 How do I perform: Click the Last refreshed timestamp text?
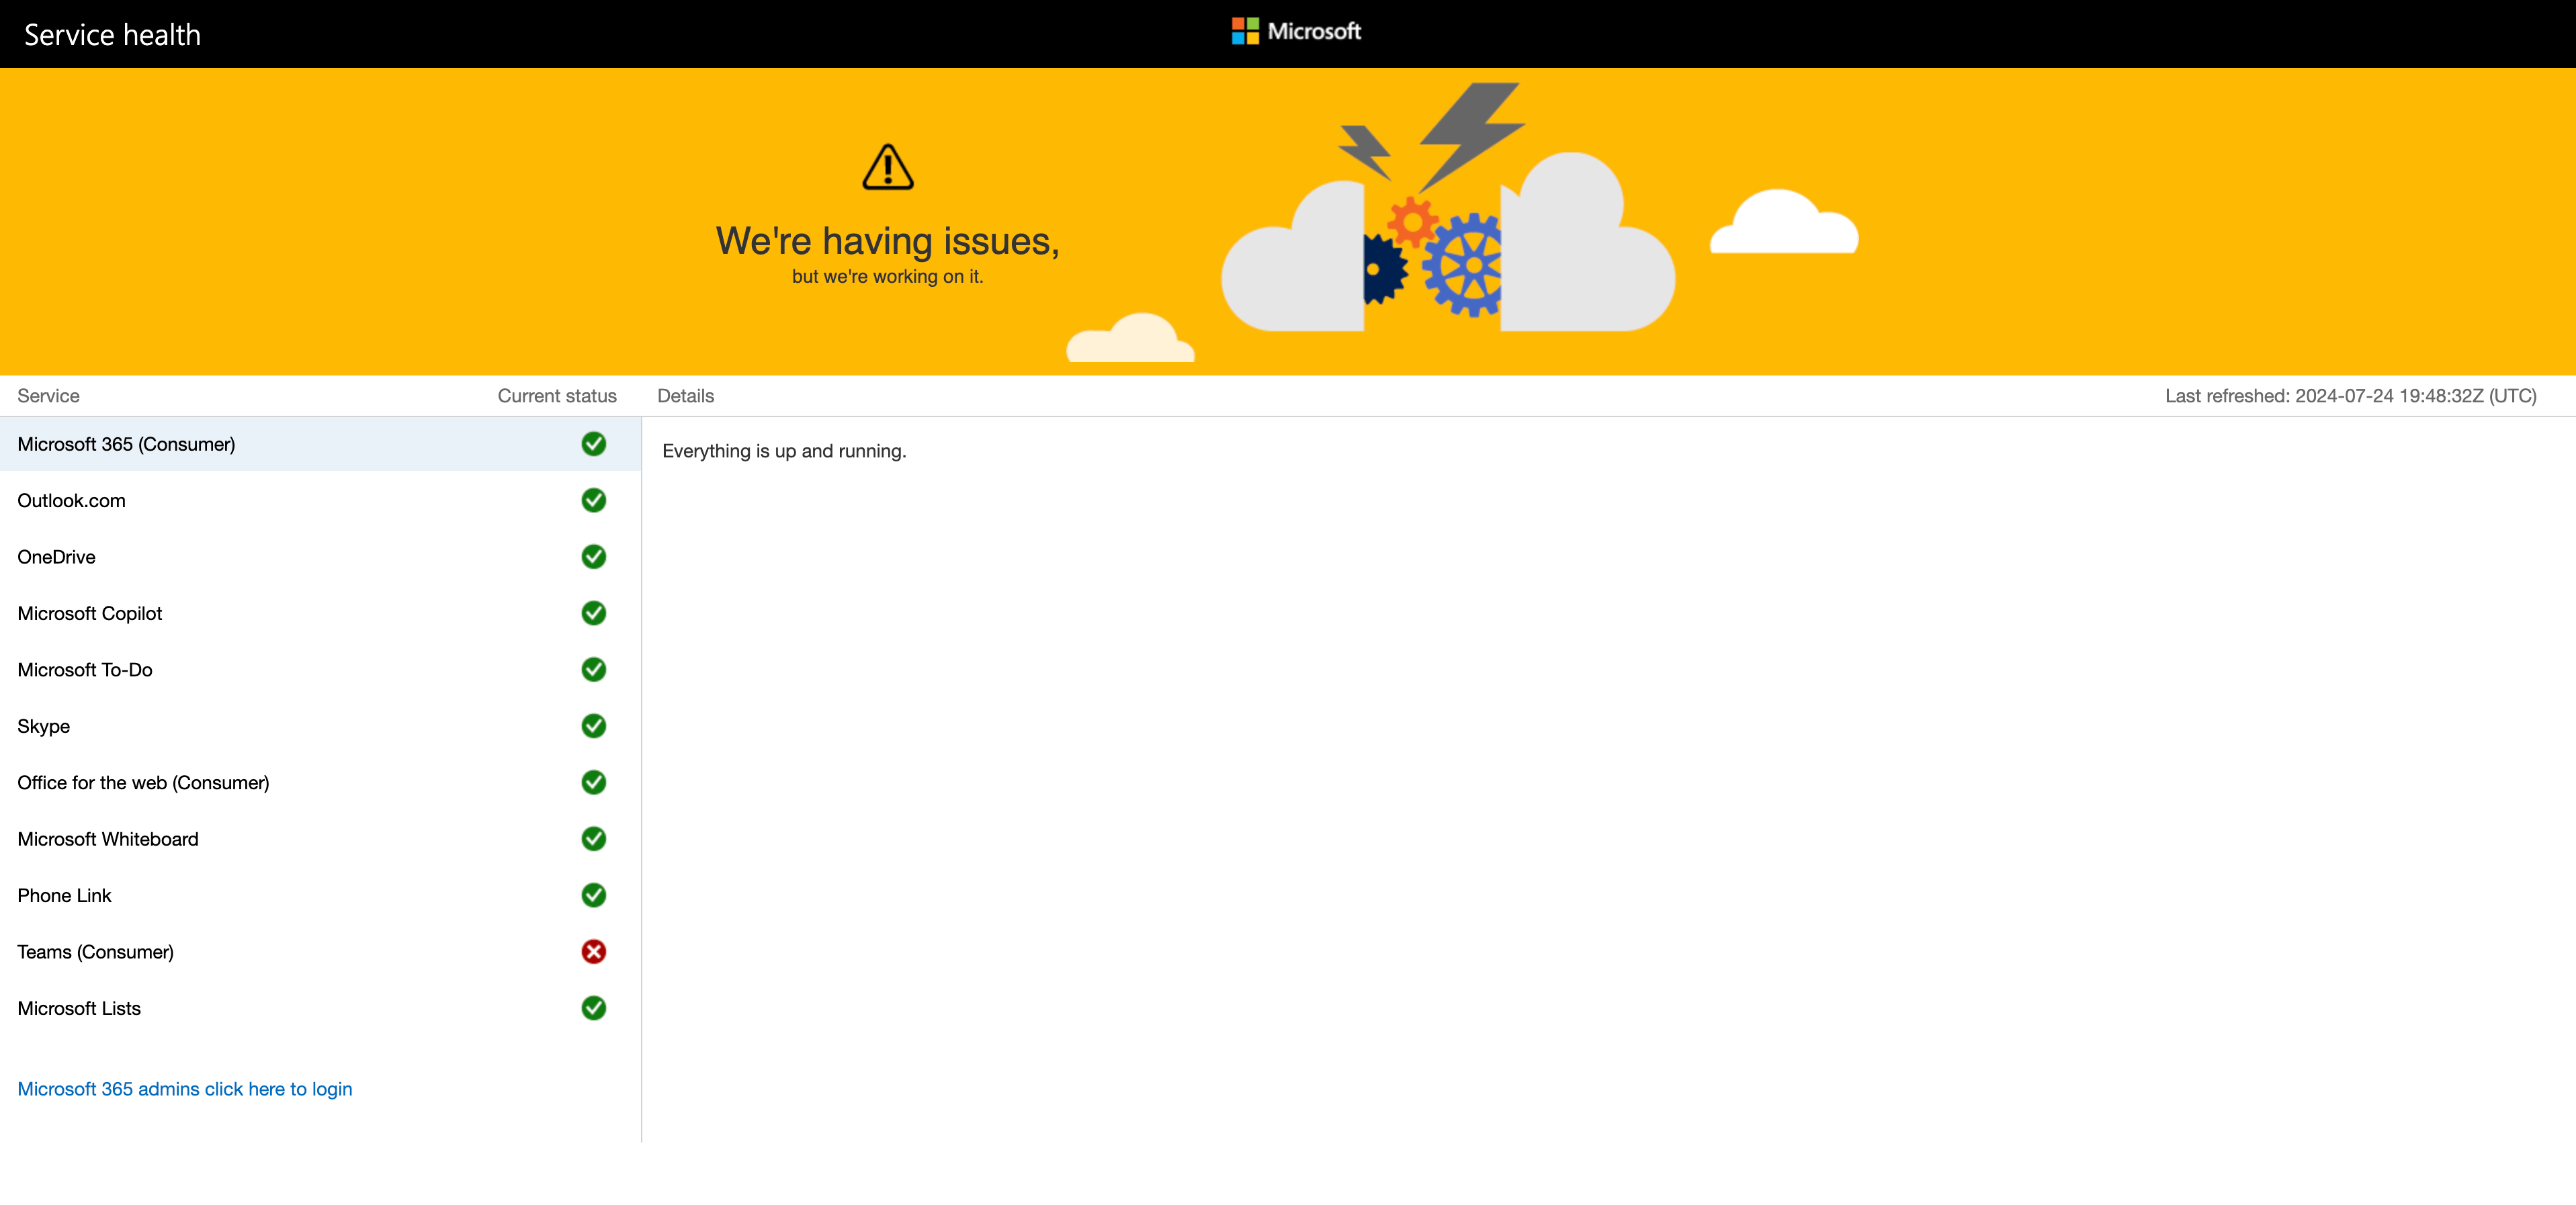point(2350,396)
